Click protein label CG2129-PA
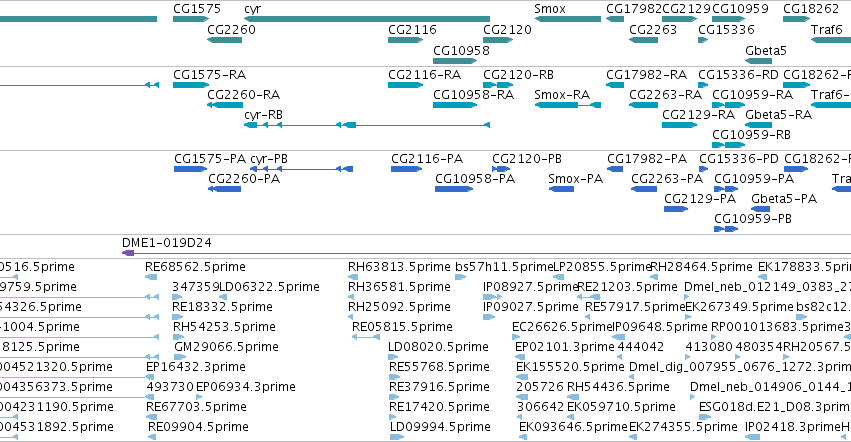 (x=700, y=199)
